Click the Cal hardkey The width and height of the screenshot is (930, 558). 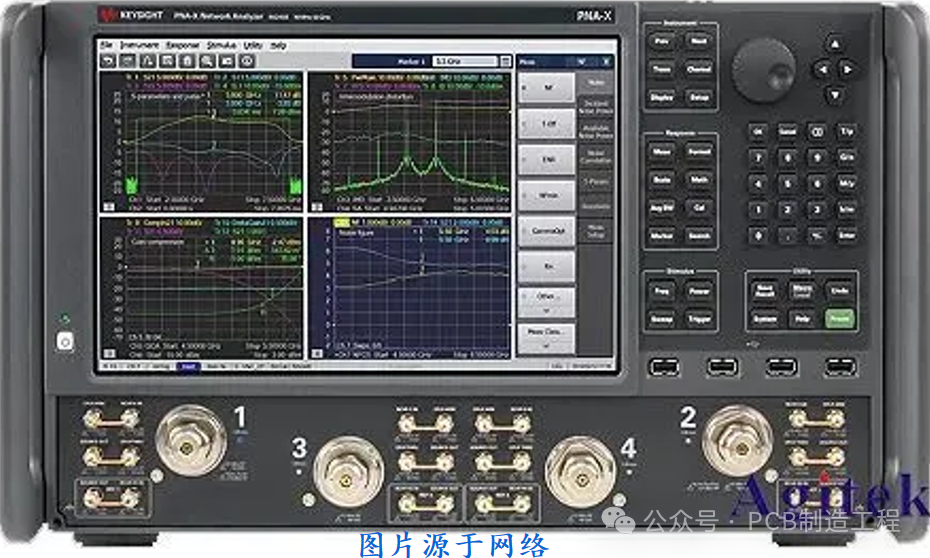pyautogui.click(x=699, y=208)
